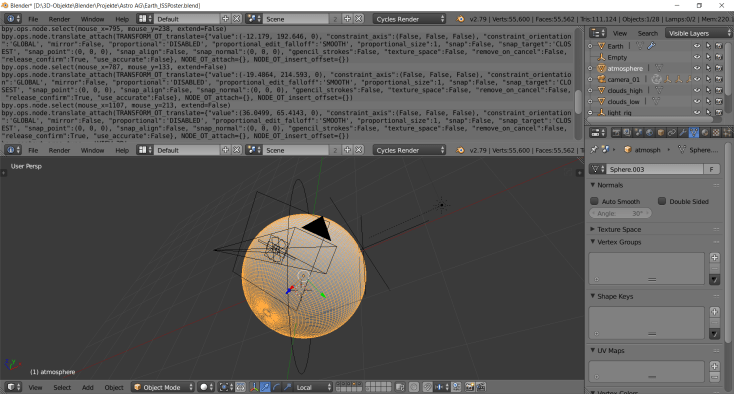This screenshot has width=734, height=394.
Task: Open the Modifiers wrench properties tab
Action: tap(683, 133)
